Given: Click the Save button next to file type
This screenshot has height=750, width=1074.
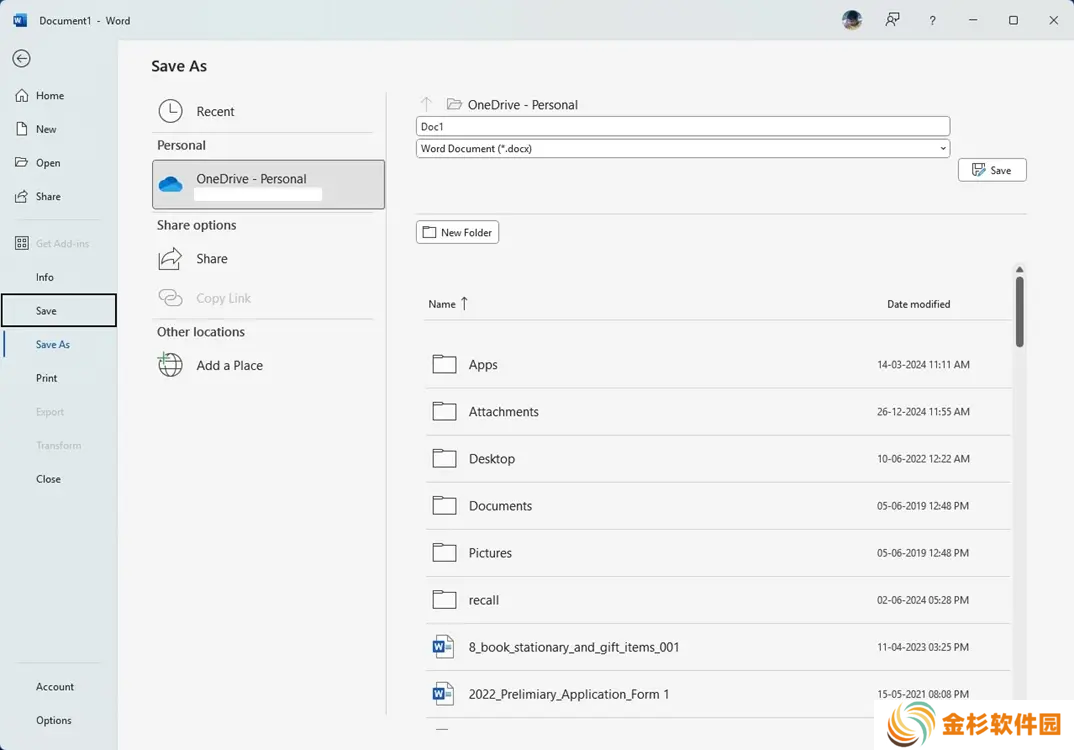Looking at the screenshot, I should pos(992,170).
